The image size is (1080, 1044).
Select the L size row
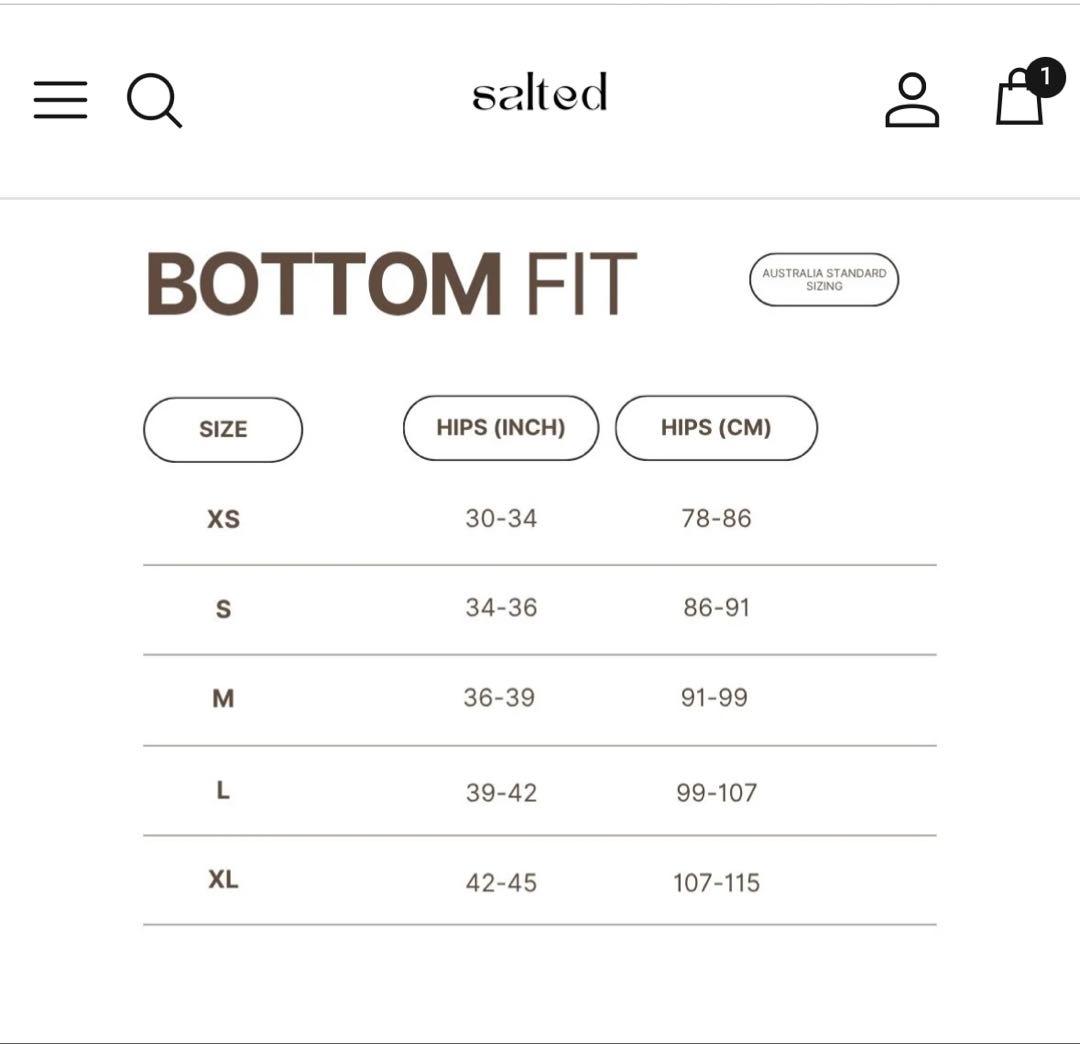[x=224, y=791]
